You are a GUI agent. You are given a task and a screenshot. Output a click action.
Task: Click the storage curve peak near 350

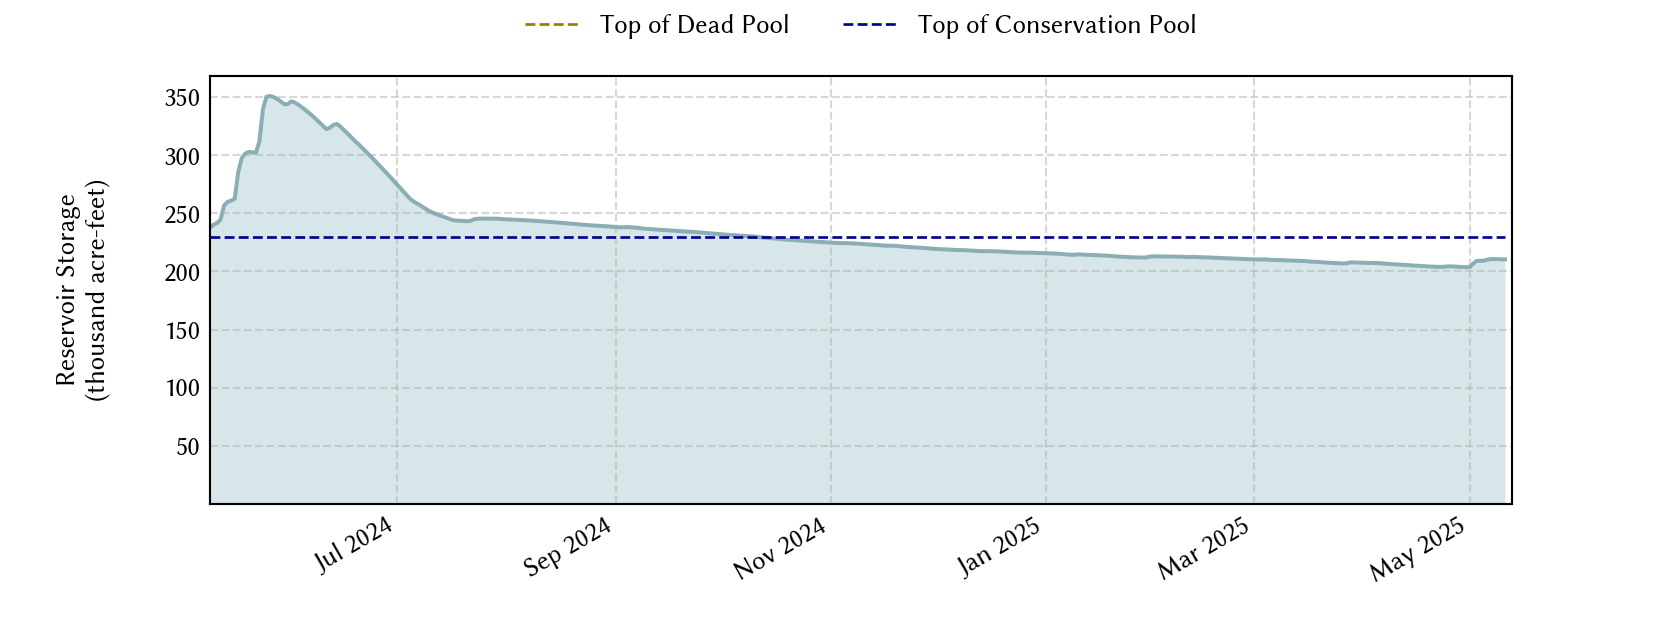(x=268, y=96)
